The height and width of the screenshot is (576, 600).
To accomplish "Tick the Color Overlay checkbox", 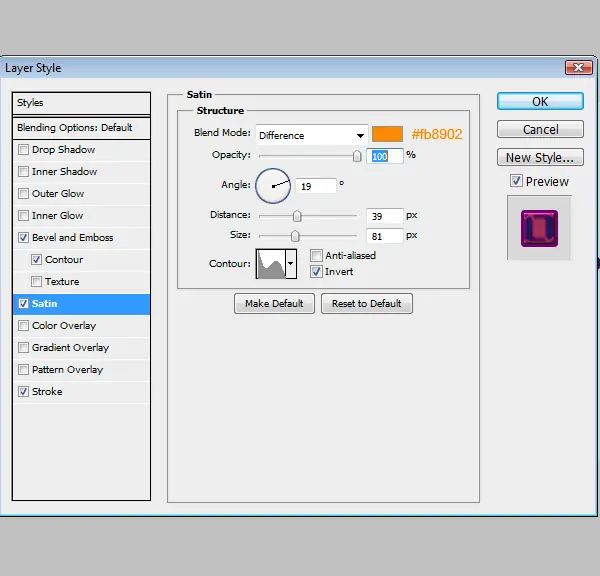I will pyautogui.click(x=23, y=325).
